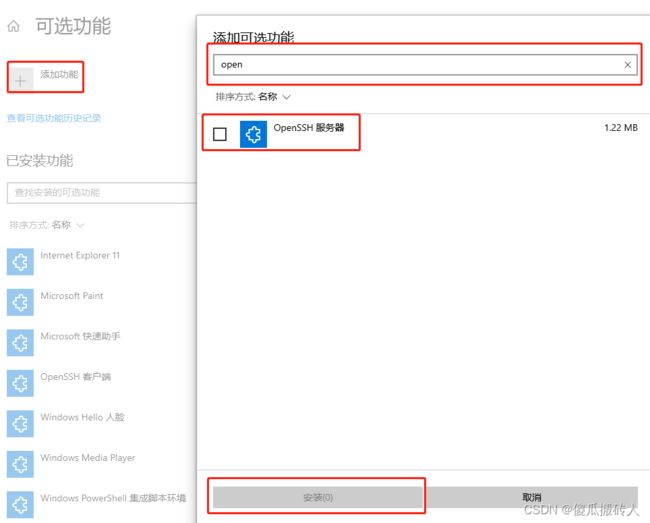Click the OpenSSH 客户端 feature icon

[20, 383]
